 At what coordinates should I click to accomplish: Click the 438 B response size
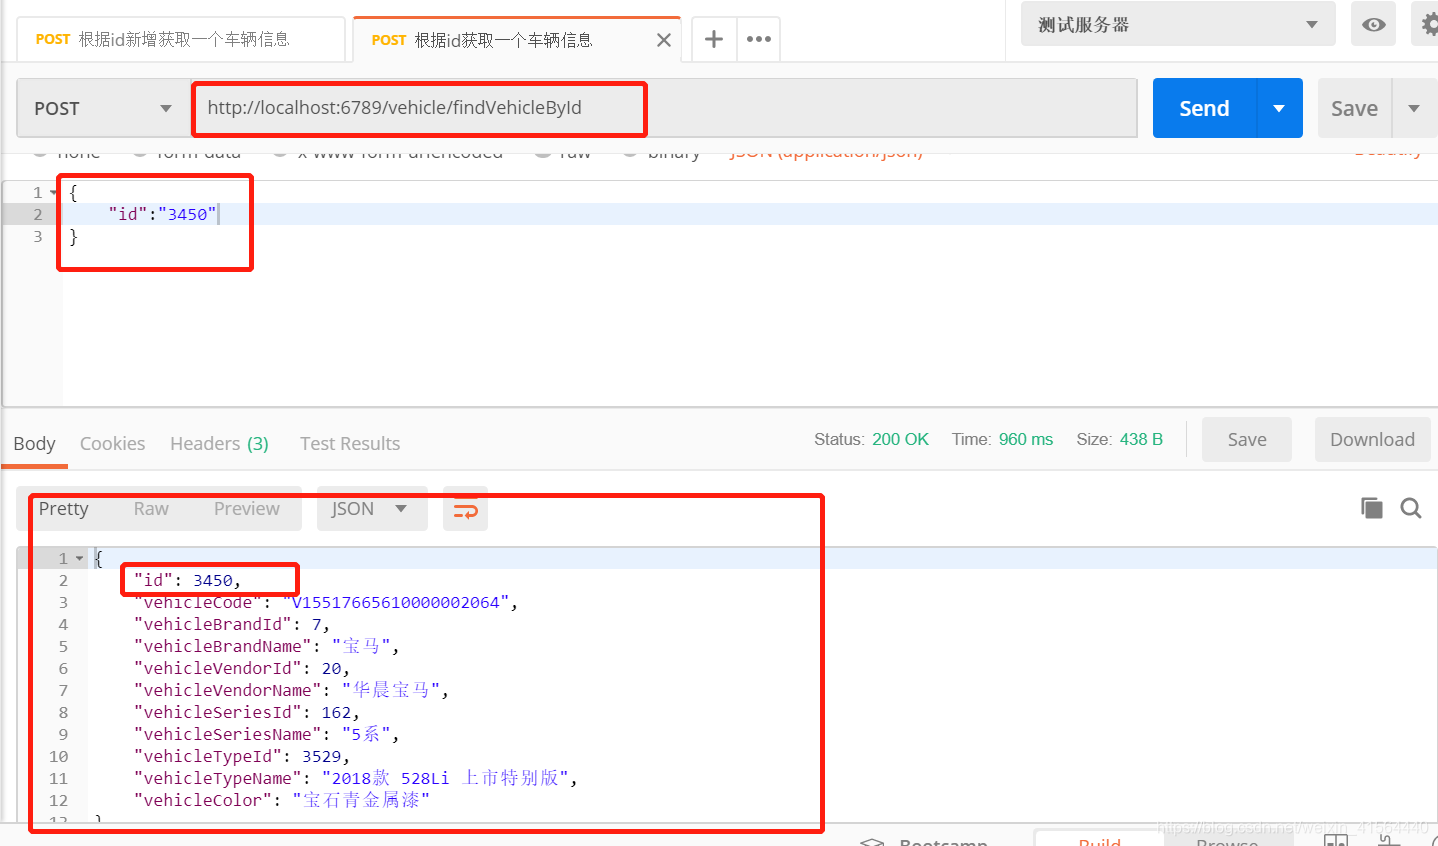coord(1141,439)
